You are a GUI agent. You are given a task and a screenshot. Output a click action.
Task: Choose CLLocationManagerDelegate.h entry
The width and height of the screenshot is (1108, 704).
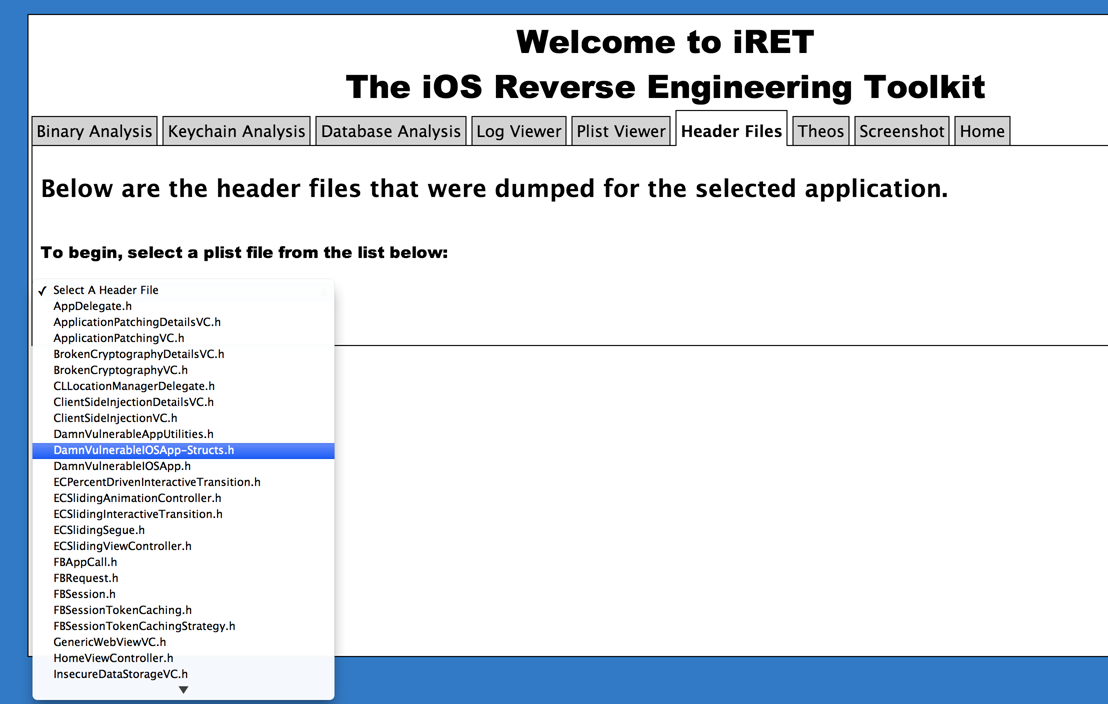click(x=134, y=386)
